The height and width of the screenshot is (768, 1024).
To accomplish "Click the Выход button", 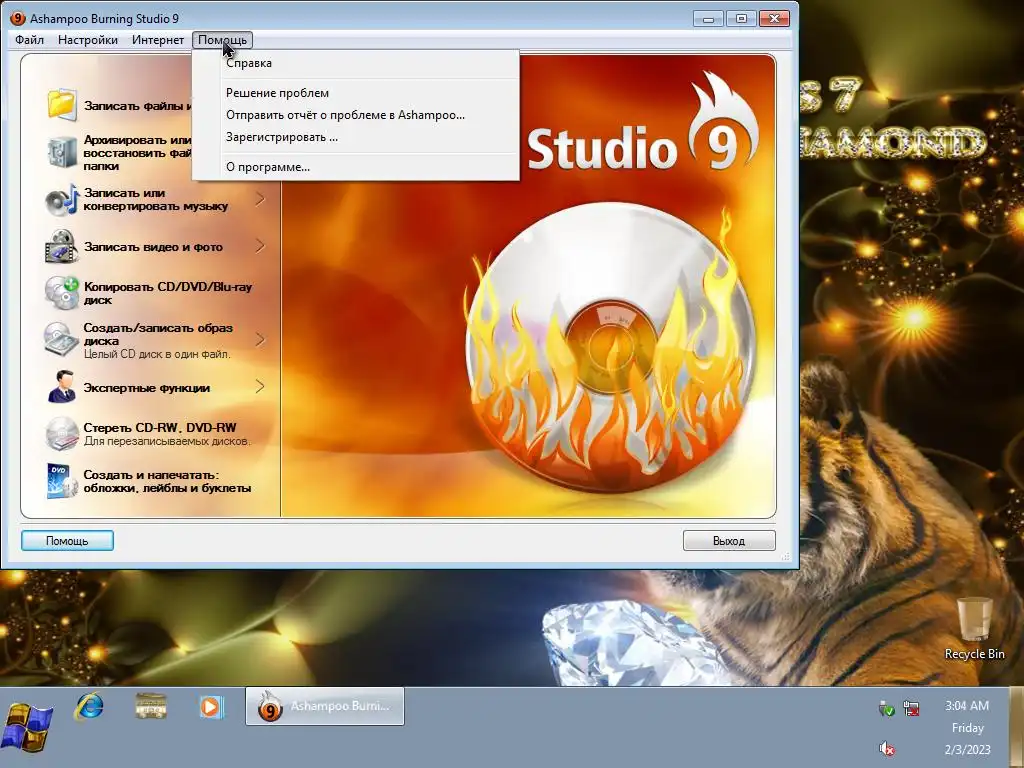I will point(729,541).
